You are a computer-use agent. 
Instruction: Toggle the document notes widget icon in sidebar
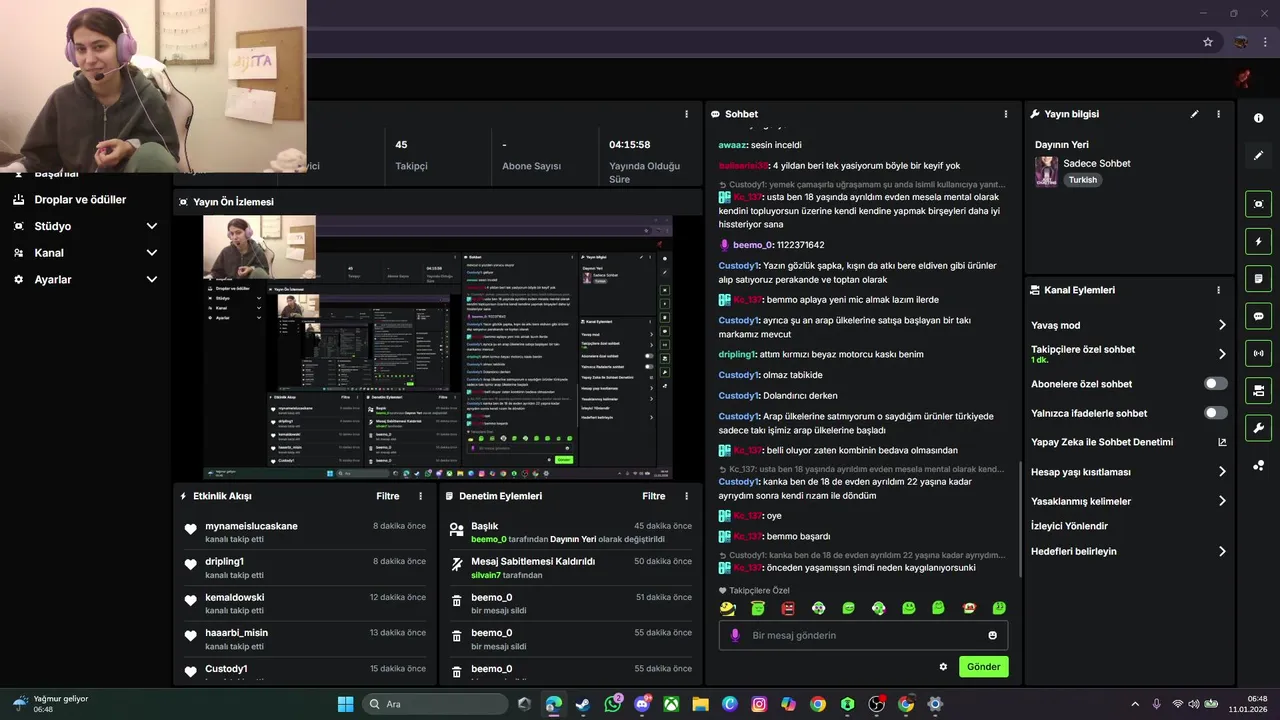pos(1258,278)
